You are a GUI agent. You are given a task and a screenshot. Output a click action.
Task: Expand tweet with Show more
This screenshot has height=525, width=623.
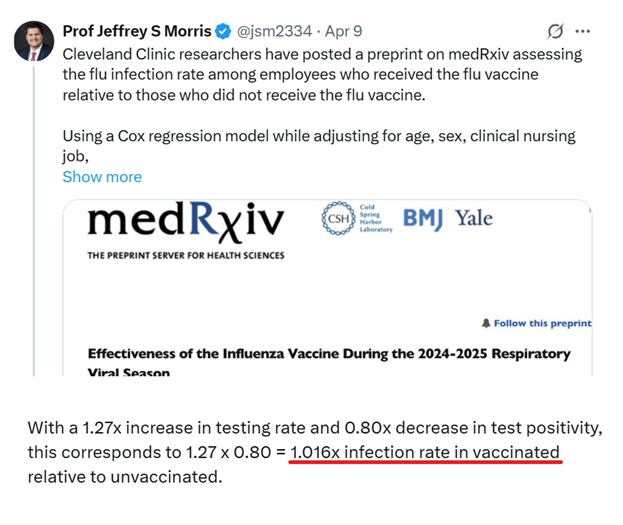[x=102, y=177]
